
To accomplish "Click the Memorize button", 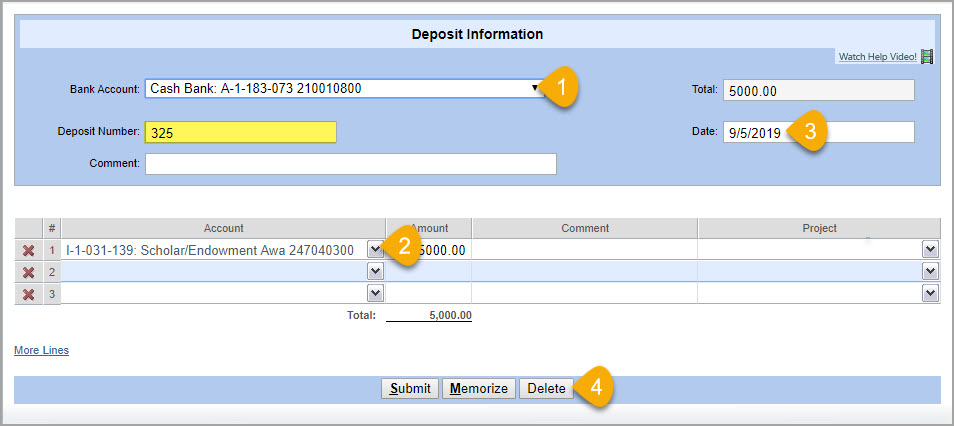I will click(x=479, y=388).
